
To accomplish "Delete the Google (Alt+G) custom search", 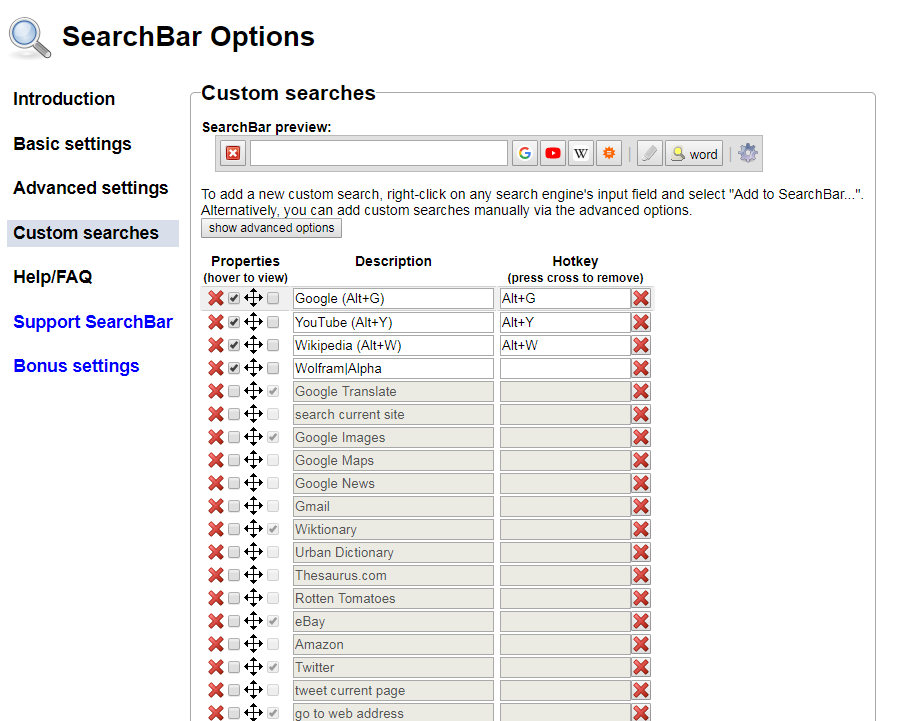I will coord(216,298).
